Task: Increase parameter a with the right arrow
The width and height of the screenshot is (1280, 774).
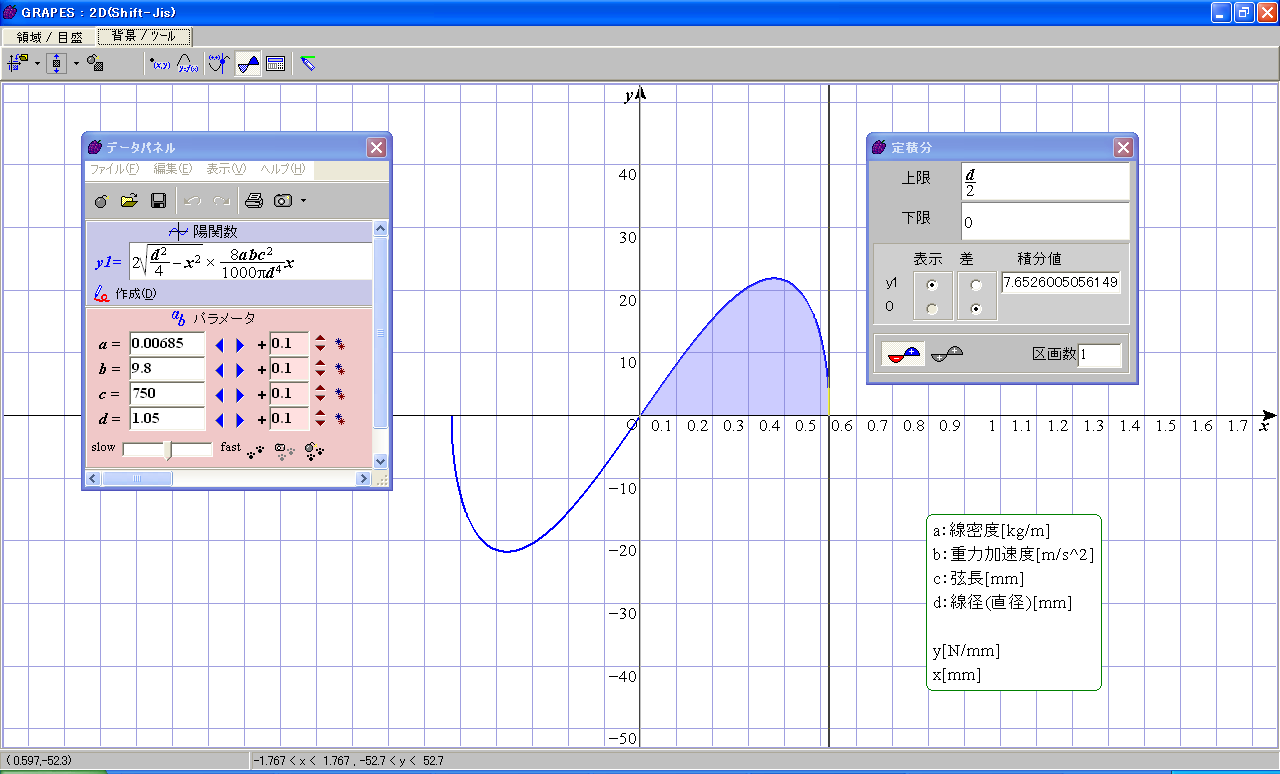Action: (239, 345)
